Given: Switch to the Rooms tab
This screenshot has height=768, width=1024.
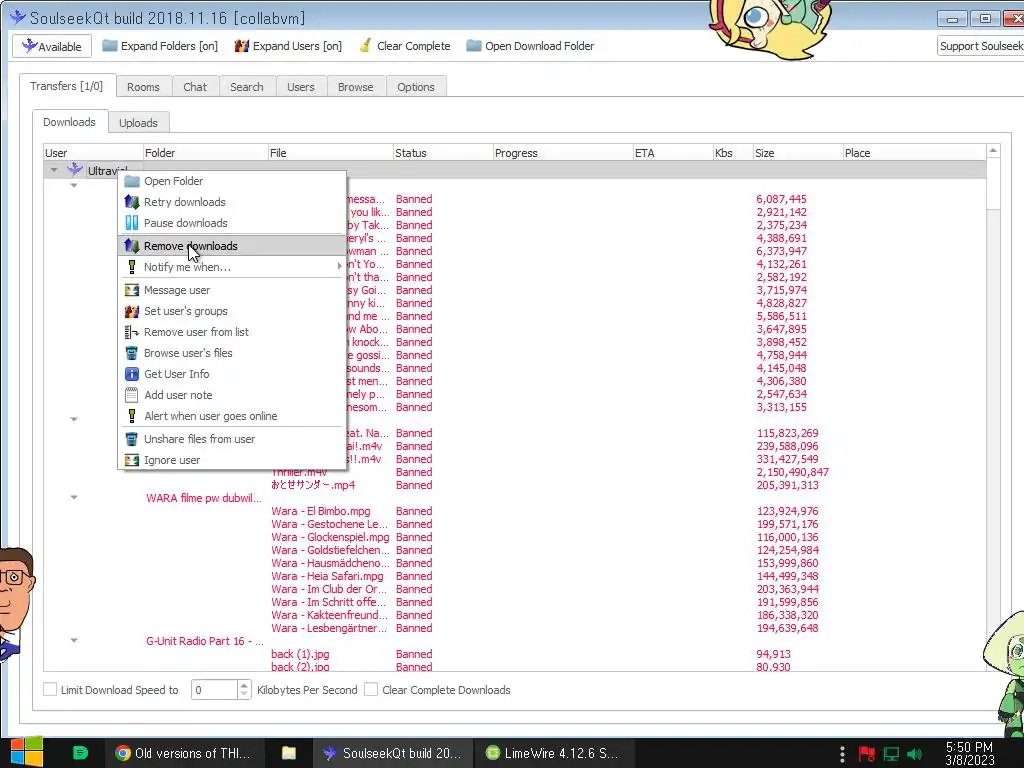Looking at the screenshot, I should (143, 87).
